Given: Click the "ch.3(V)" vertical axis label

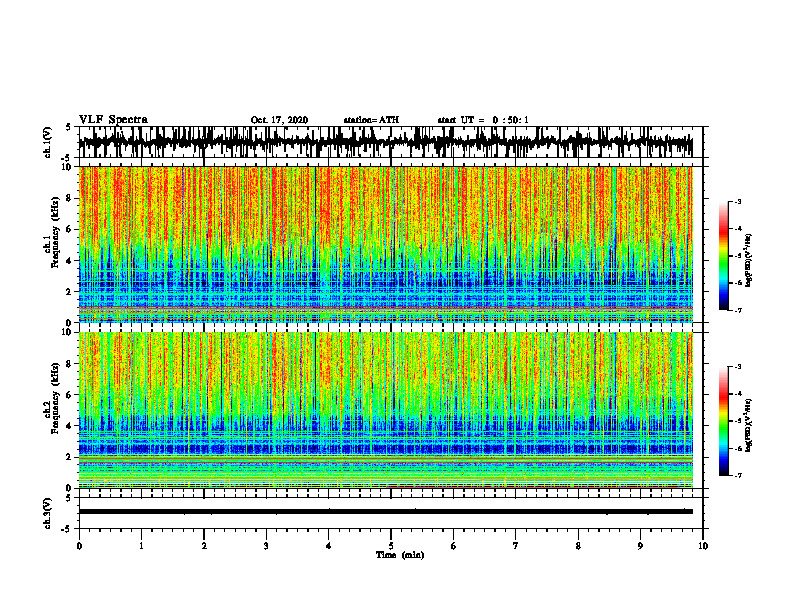Looking at the screenshot, I should click(48, 513).
